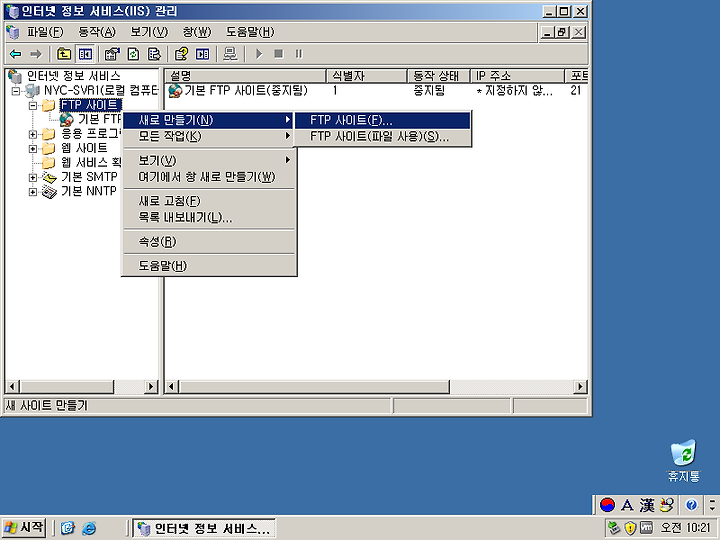Select 기본 NNTP node in tree
The image size is (720, 540).
point(89,191)
